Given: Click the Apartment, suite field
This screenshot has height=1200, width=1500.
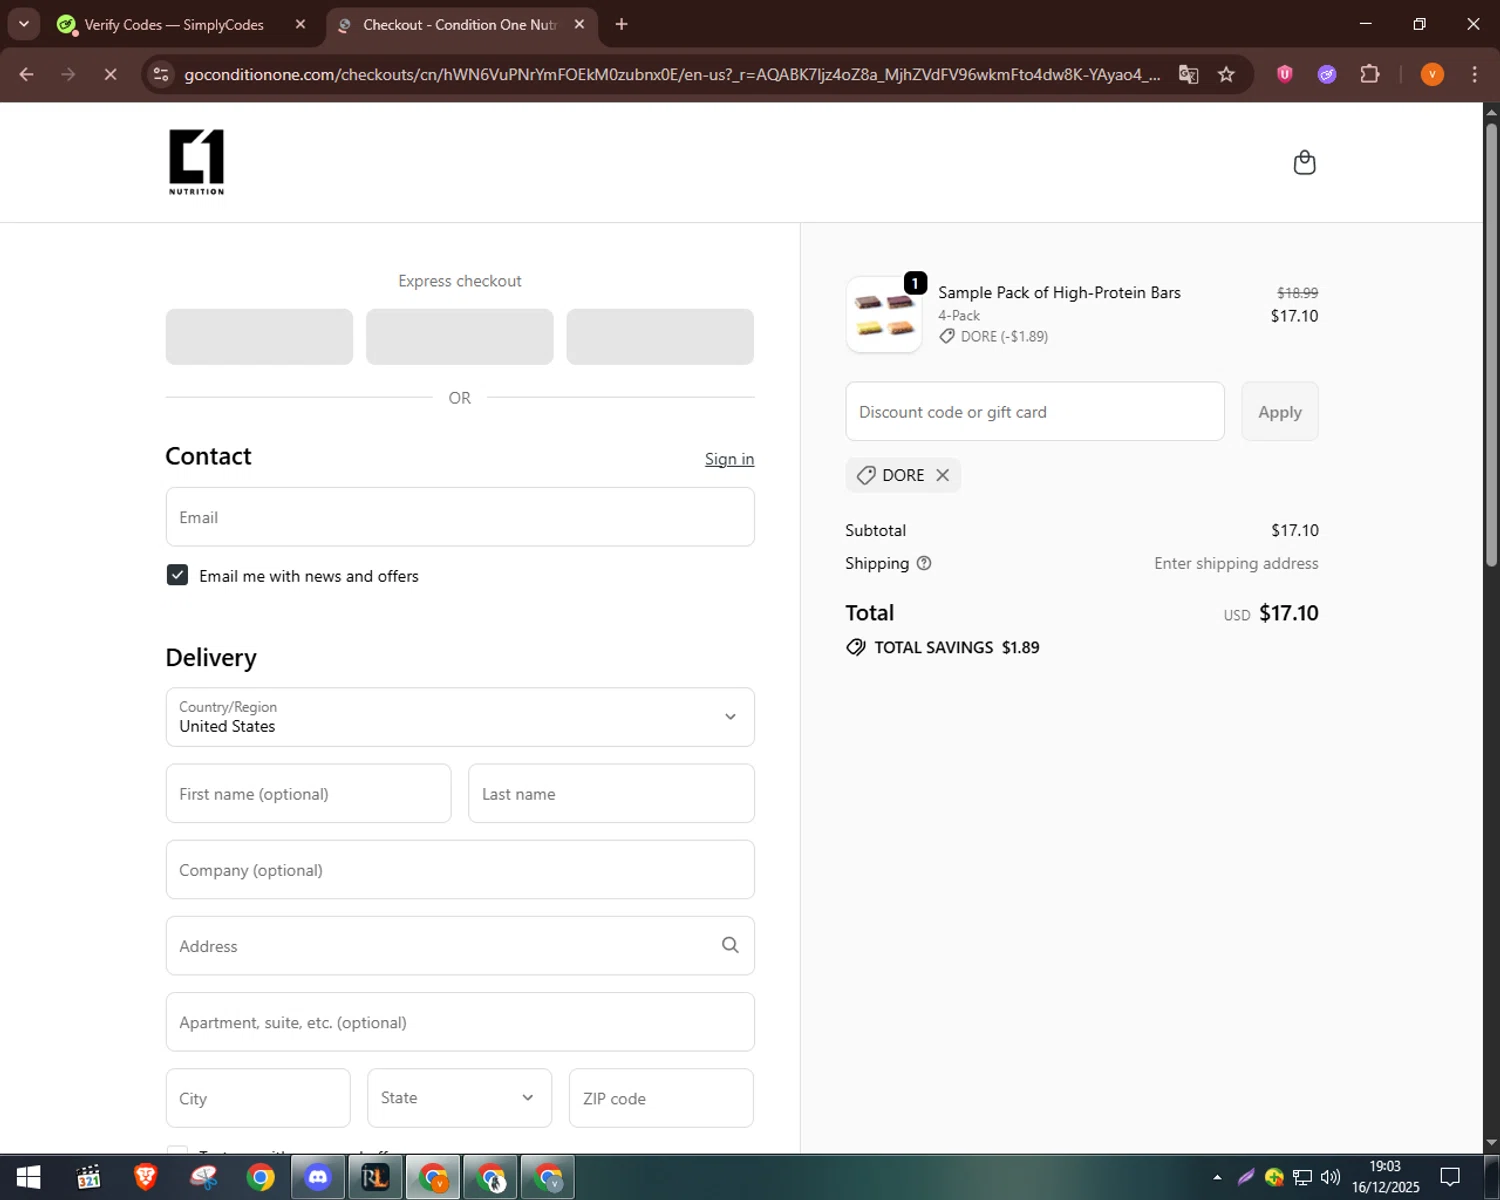Looking at the screenshot, I should (460, 1022).
